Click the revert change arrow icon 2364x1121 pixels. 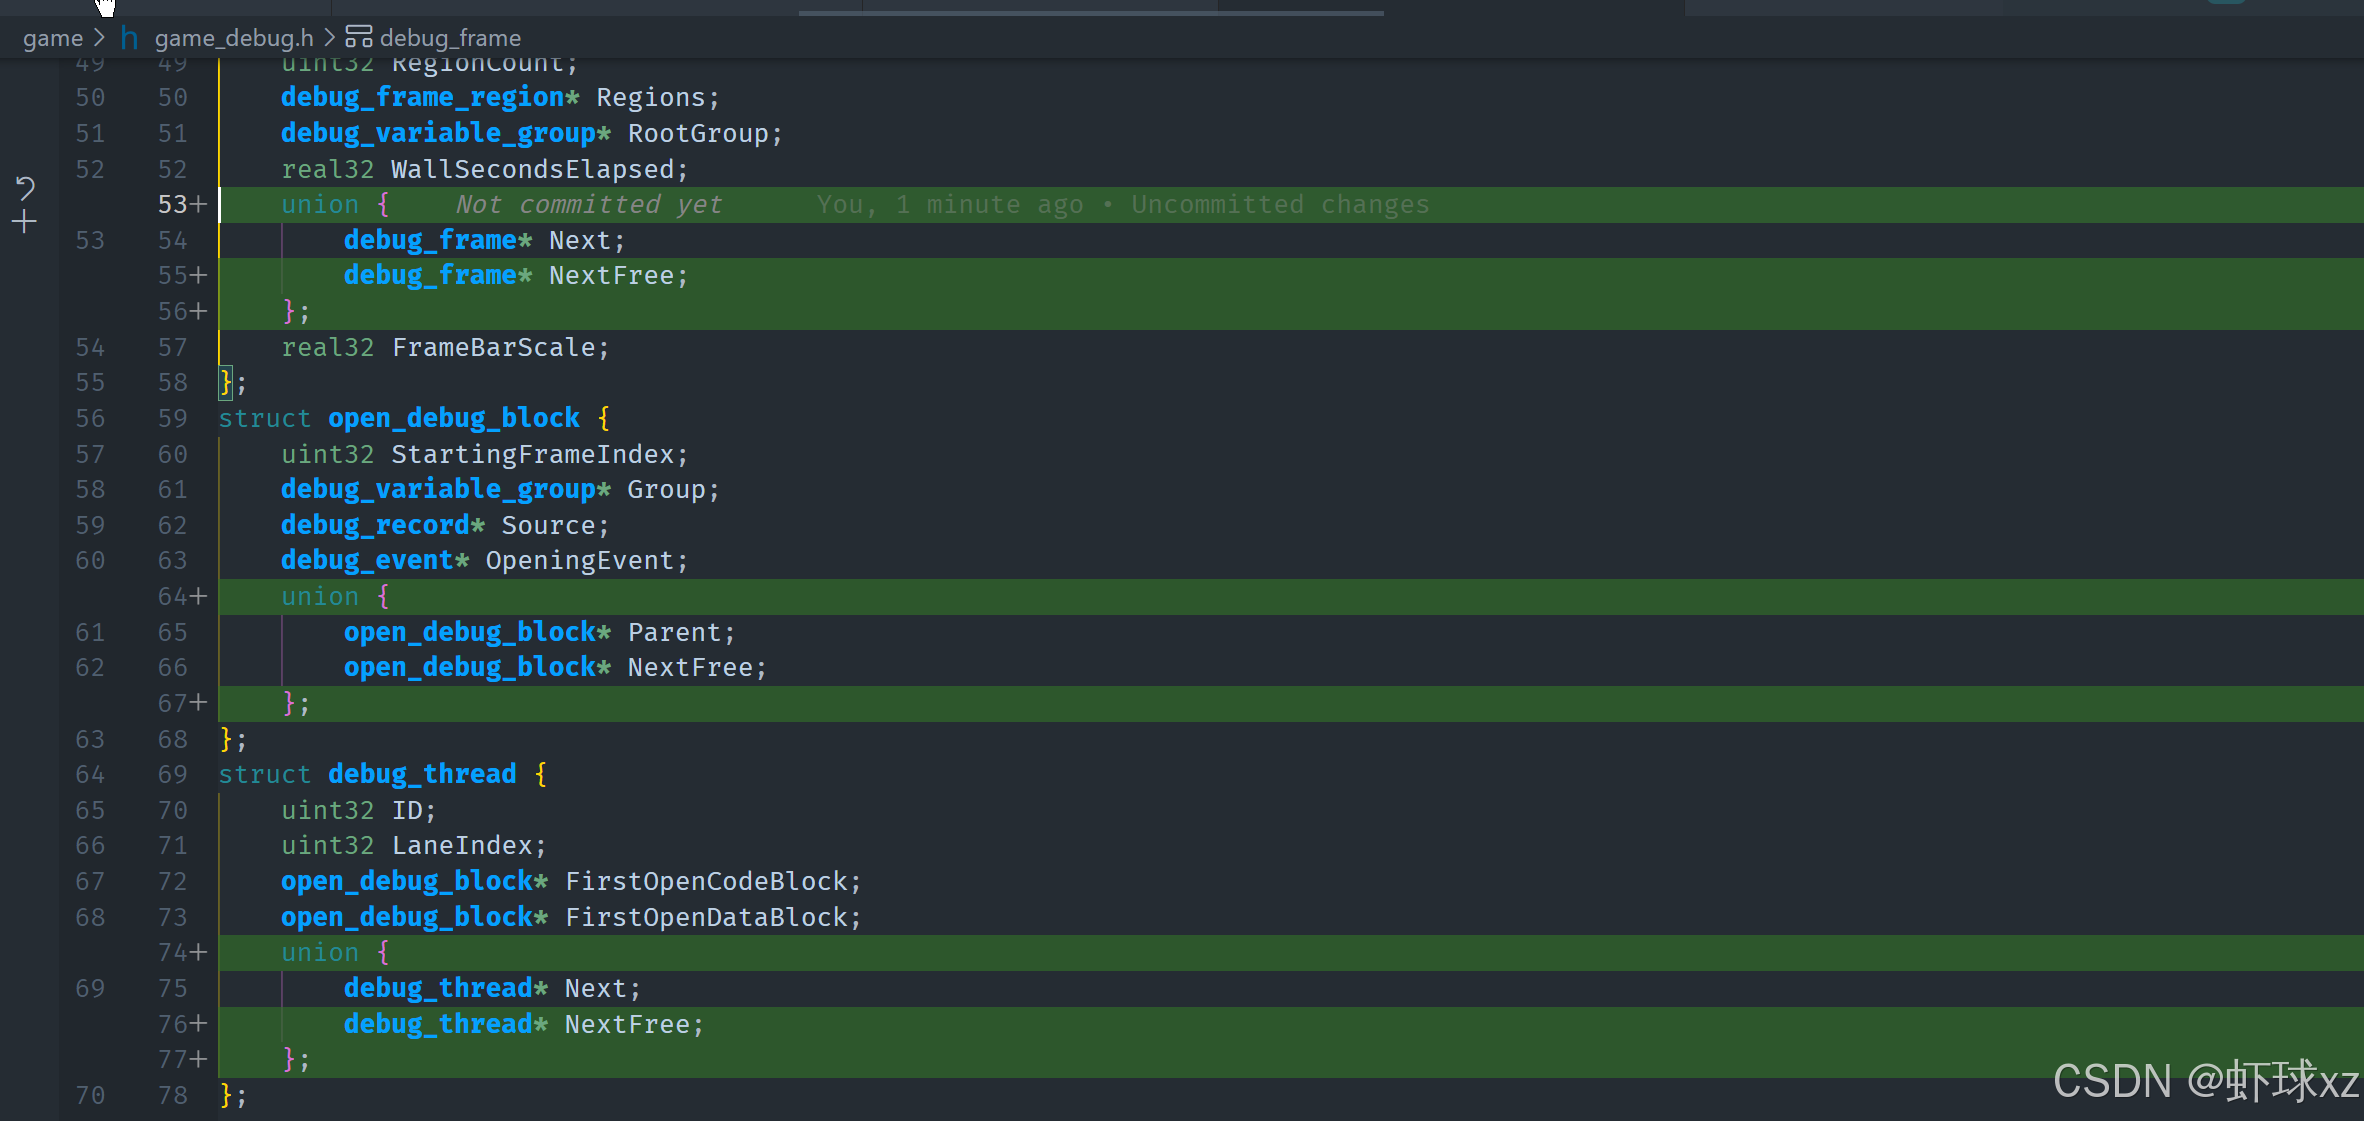[25, 187]
